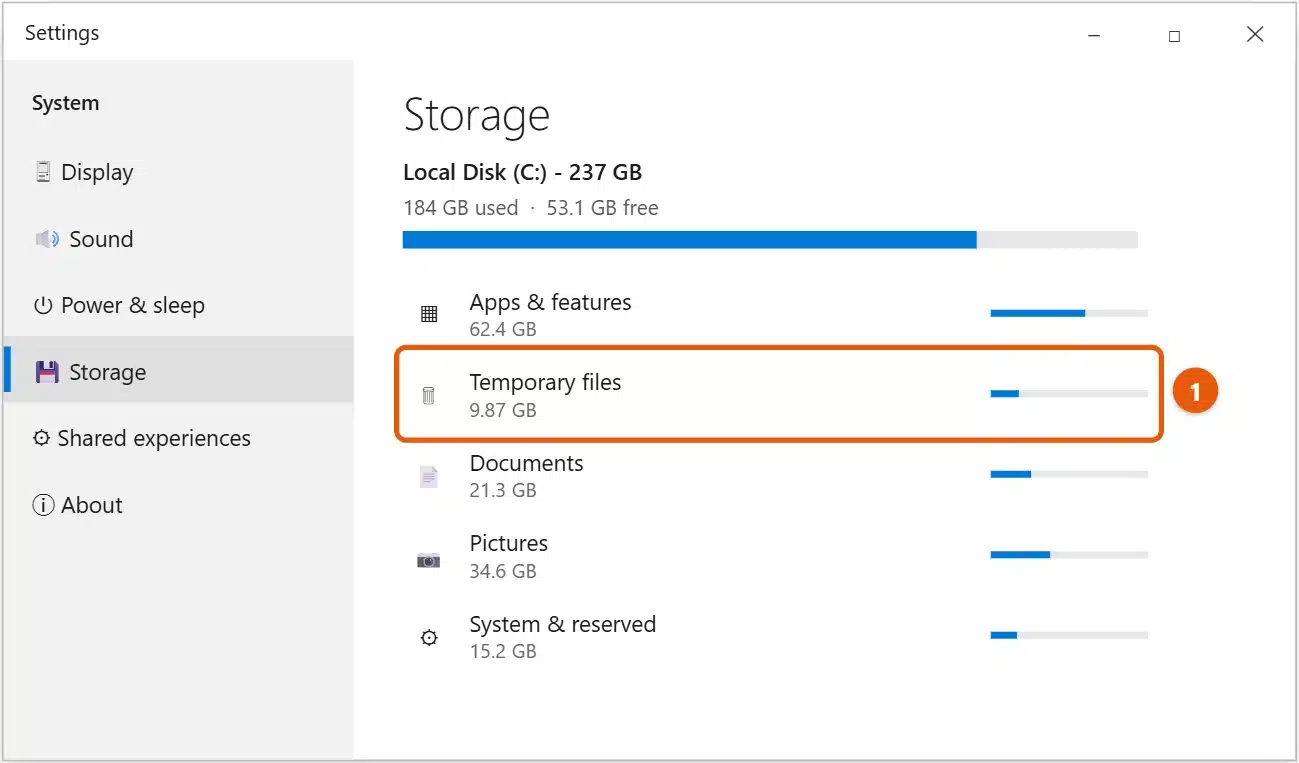Click the Documents page icon

click(429, 476)
